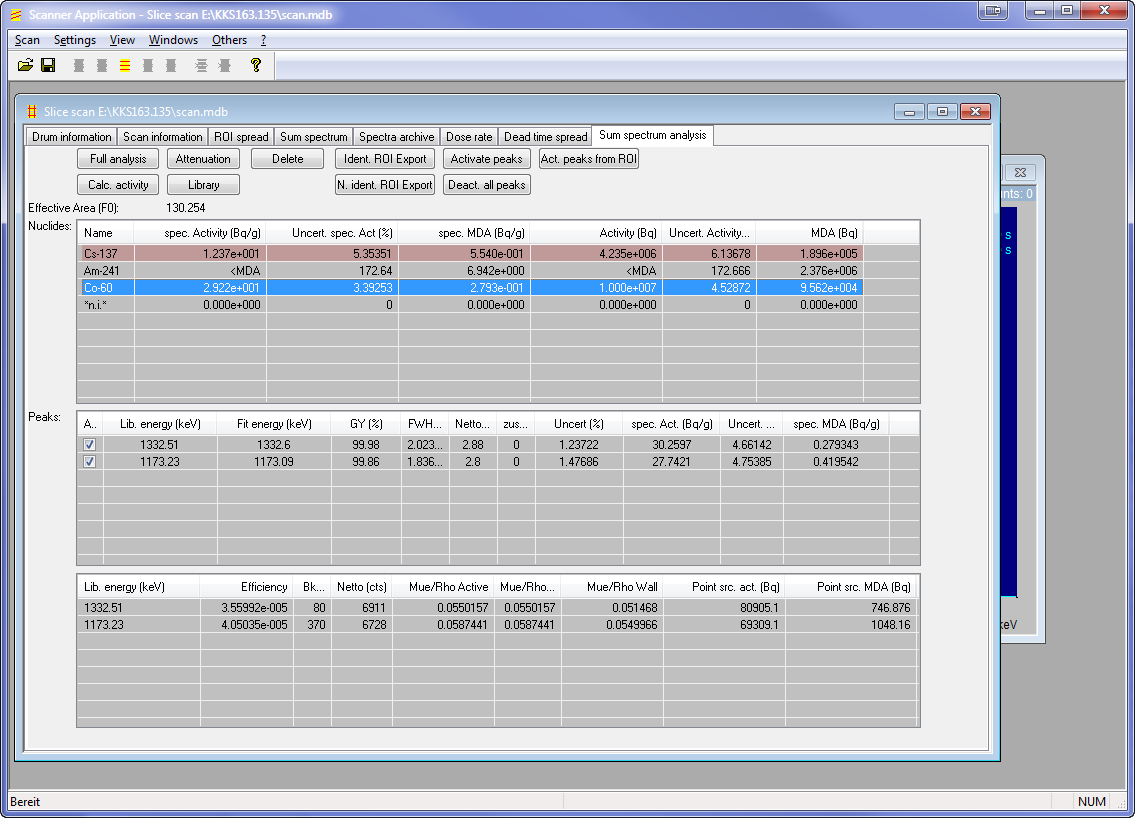
Task: Click the NUM indicator in status bar
Action: (1092, 801)
